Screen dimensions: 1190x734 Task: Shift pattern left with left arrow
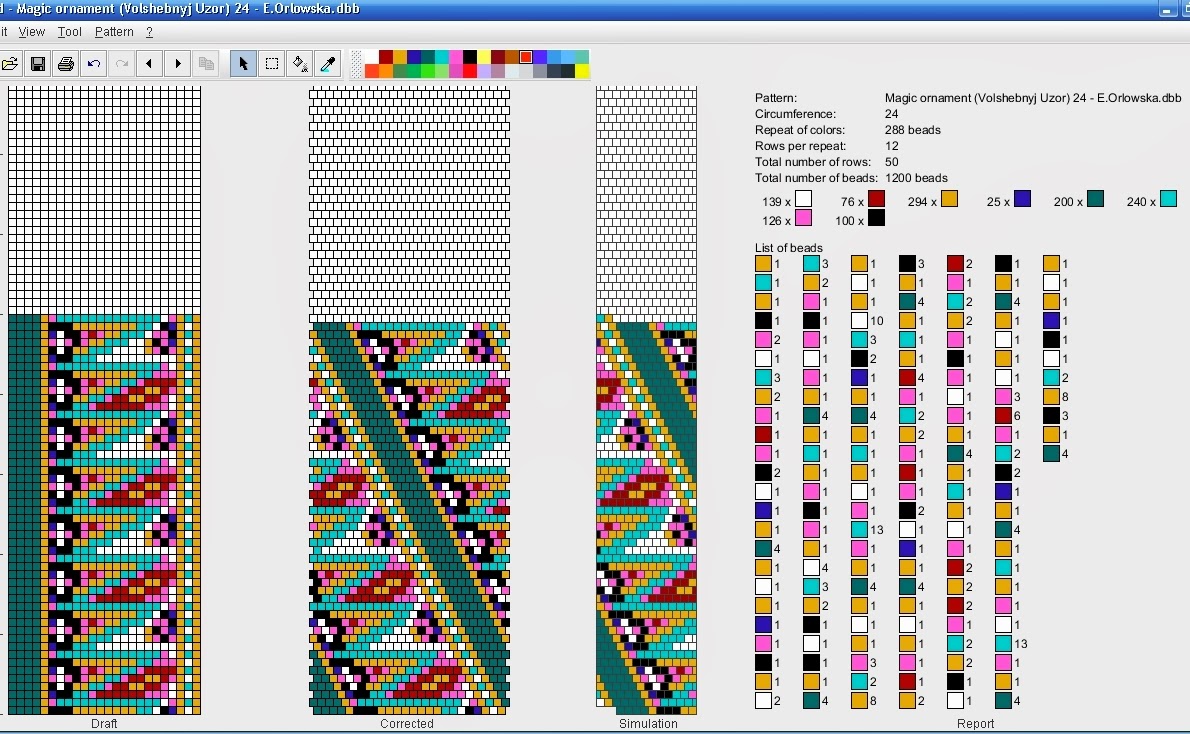click(150, 64)
